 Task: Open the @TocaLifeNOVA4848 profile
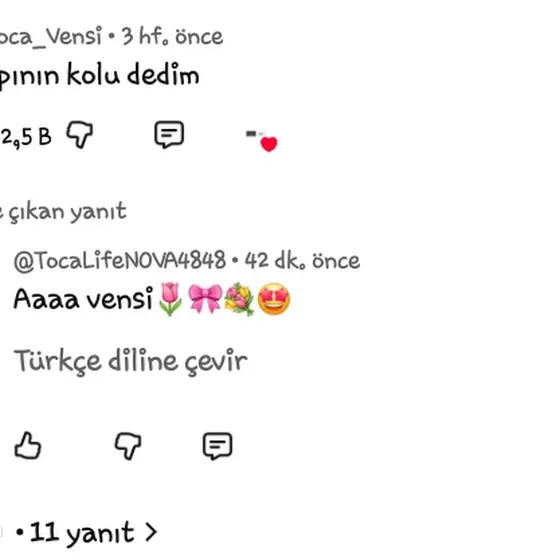pyautogui.click(x=120, y=261)
